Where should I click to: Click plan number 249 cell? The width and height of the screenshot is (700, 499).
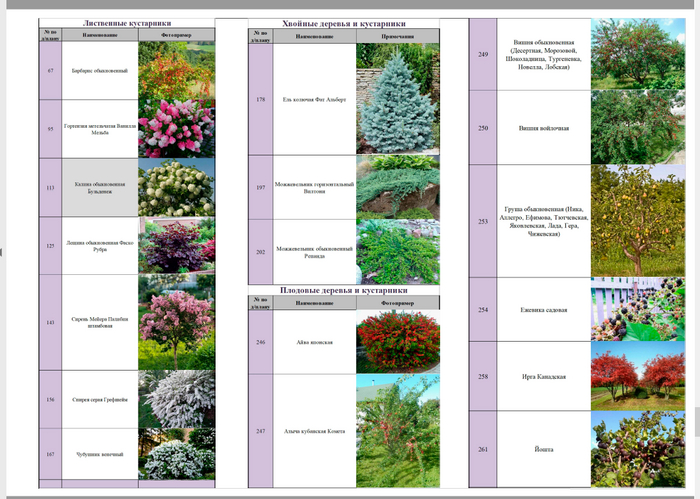tap(483, 54)
